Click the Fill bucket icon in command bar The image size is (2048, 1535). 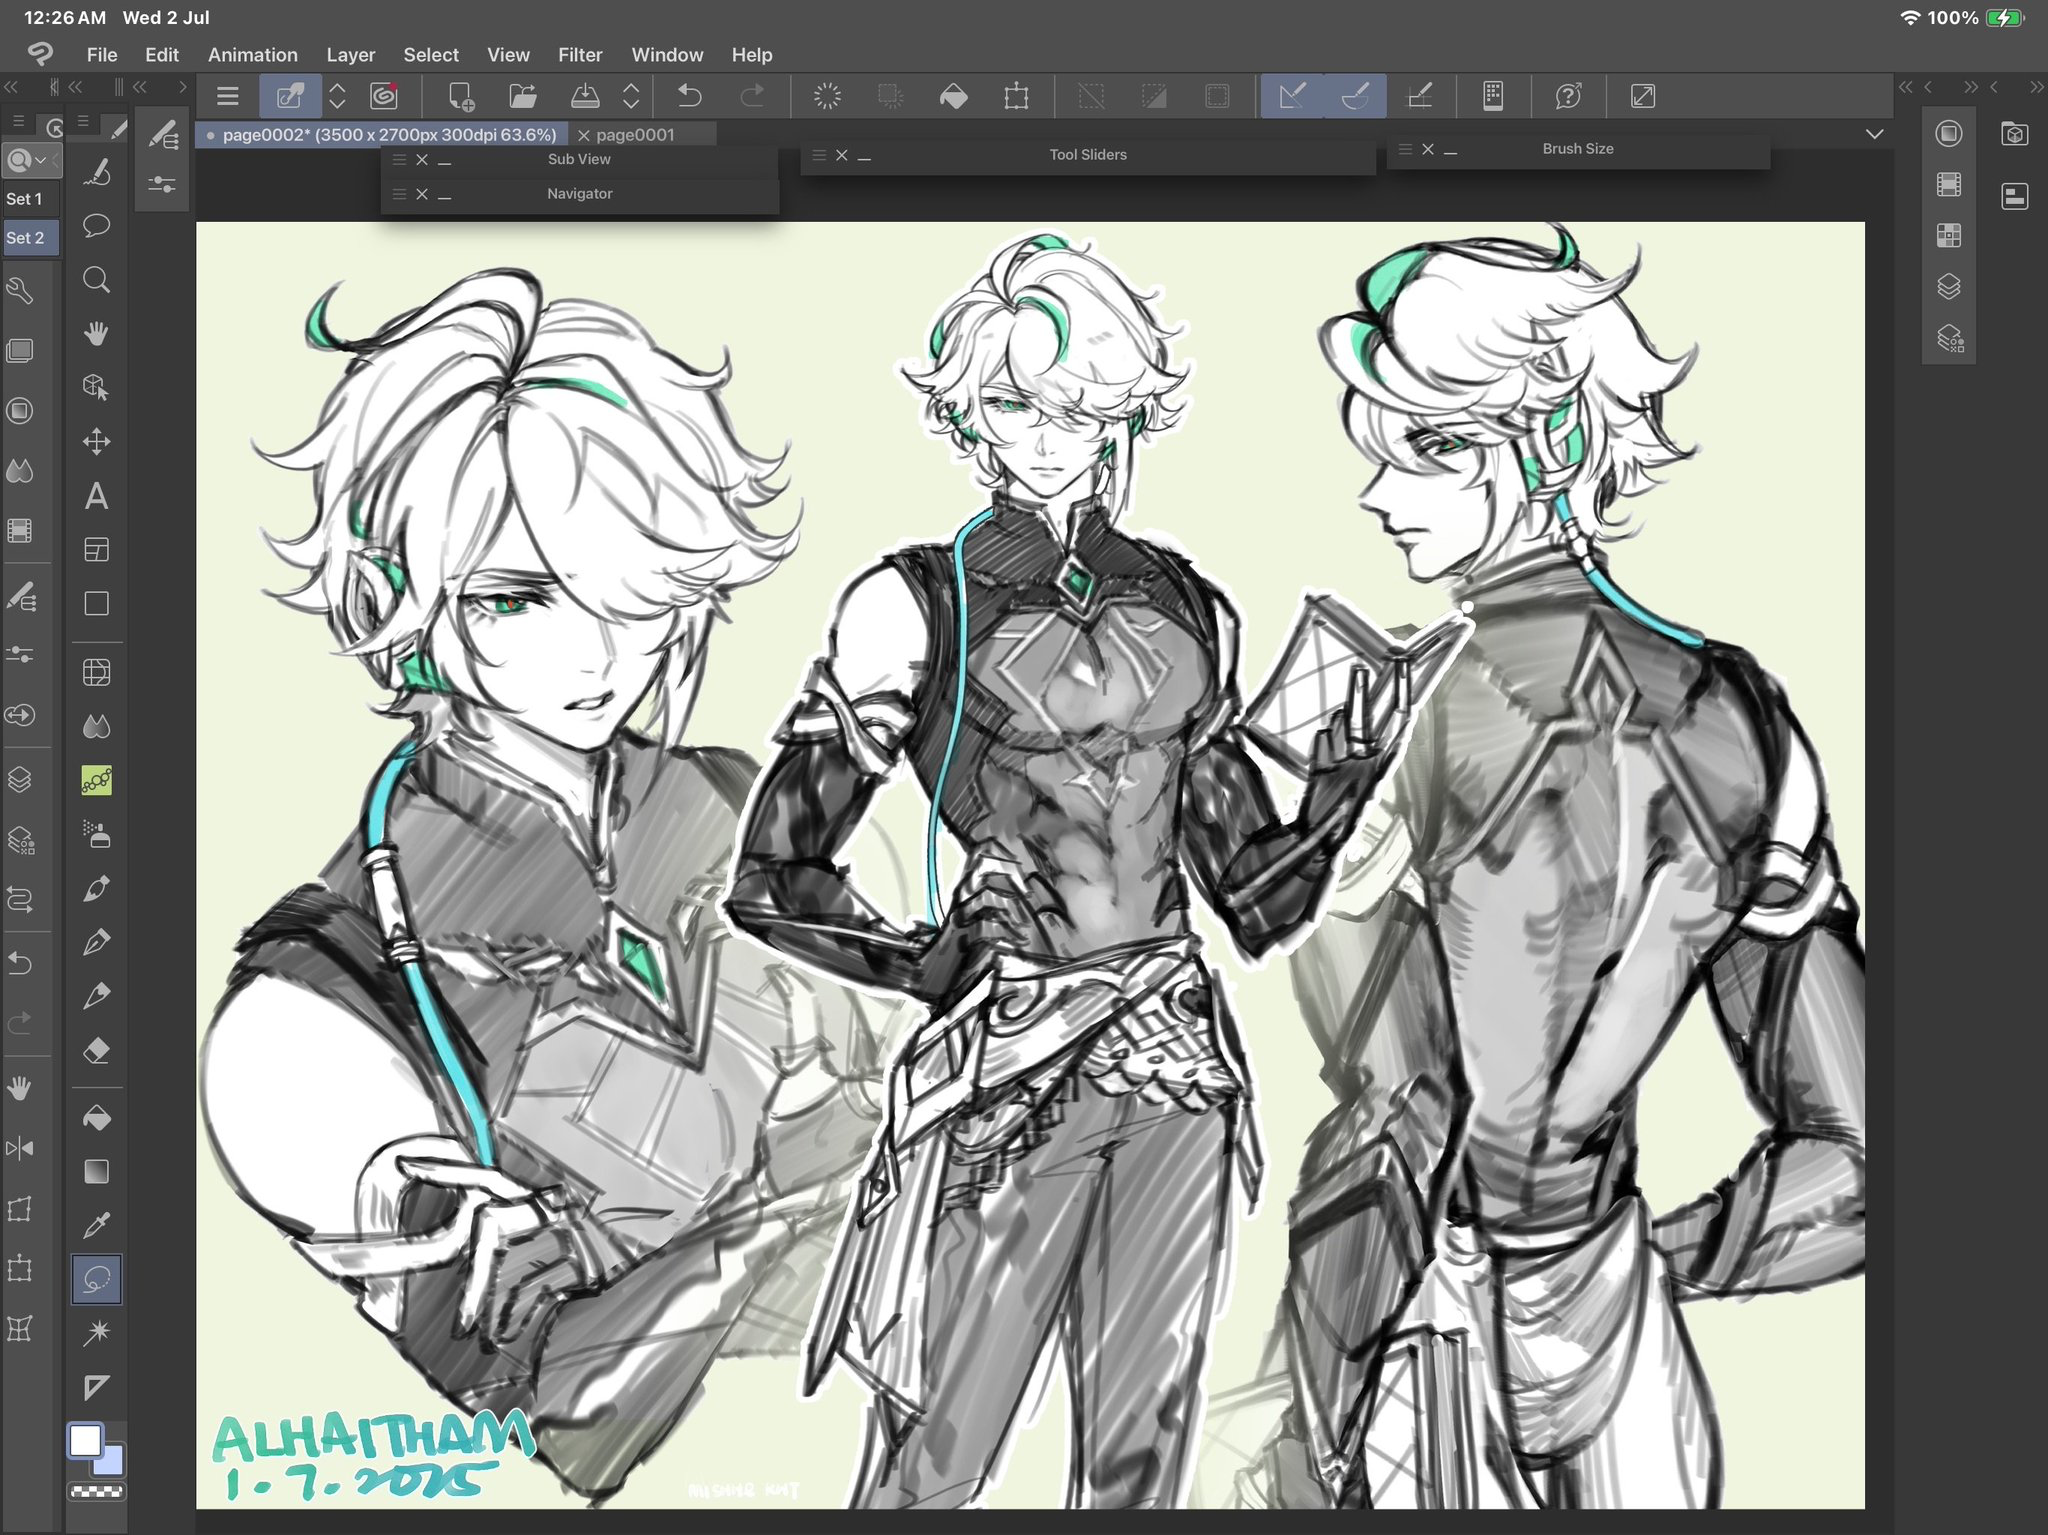point(954,96)
